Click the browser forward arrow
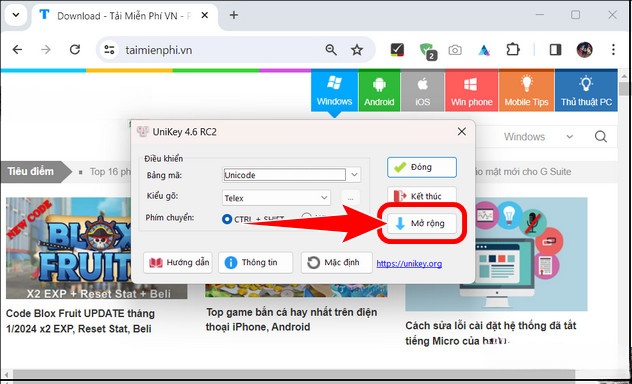Image resolution: width=632 pixels, height=384 pixels. 46,50
